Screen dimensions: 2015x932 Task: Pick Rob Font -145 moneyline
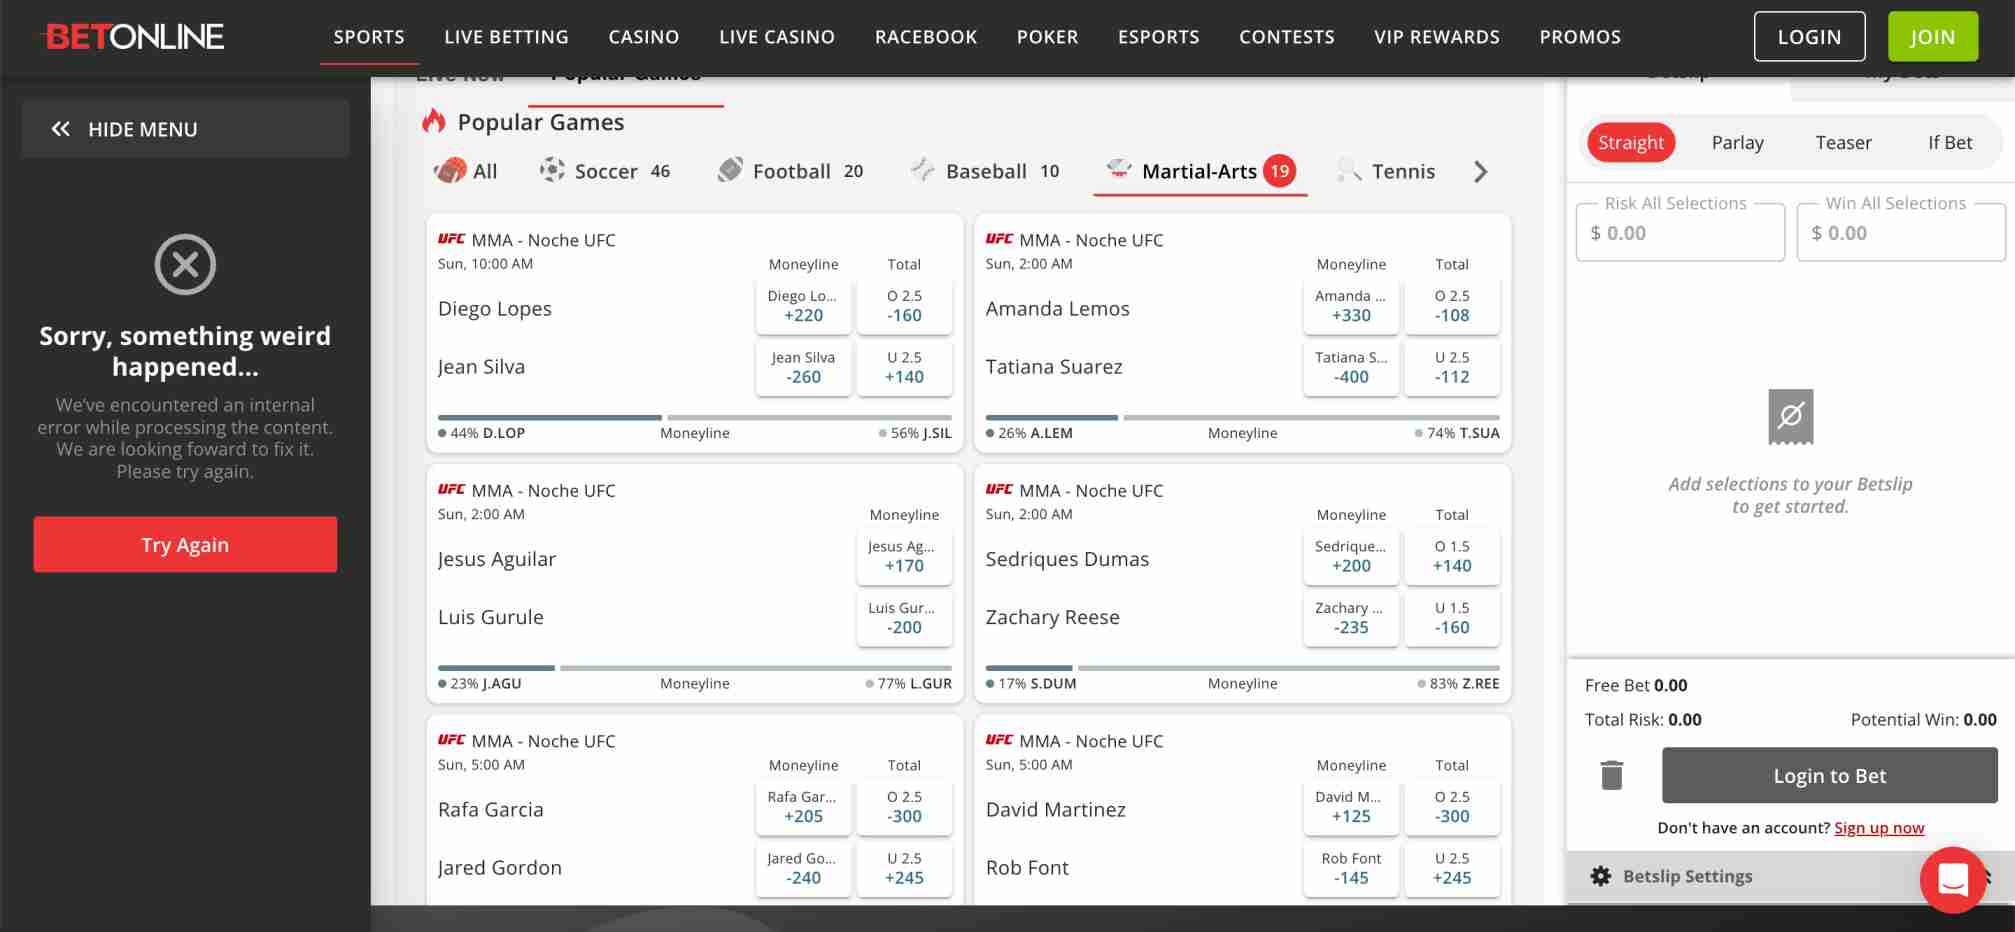(x=1351, y=868)
